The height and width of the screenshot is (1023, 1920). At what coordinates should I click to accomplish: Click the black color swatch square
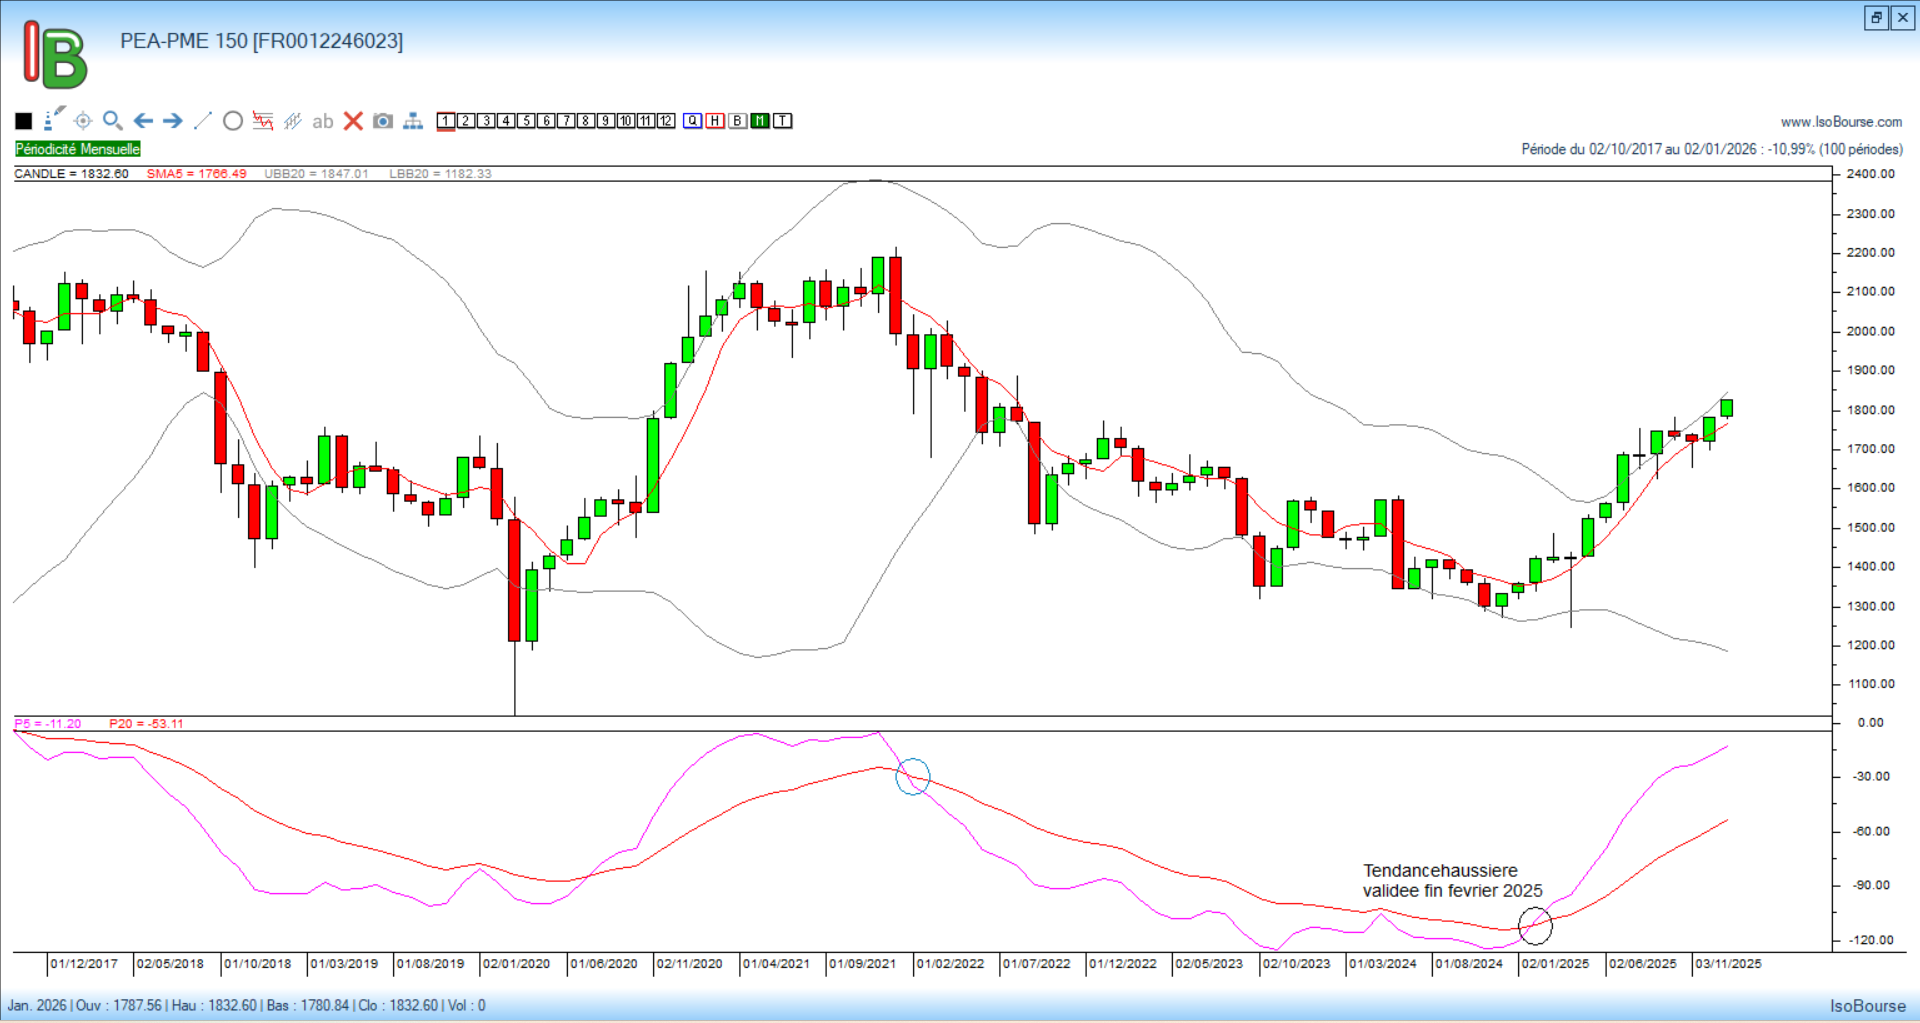tap(24, 121)
